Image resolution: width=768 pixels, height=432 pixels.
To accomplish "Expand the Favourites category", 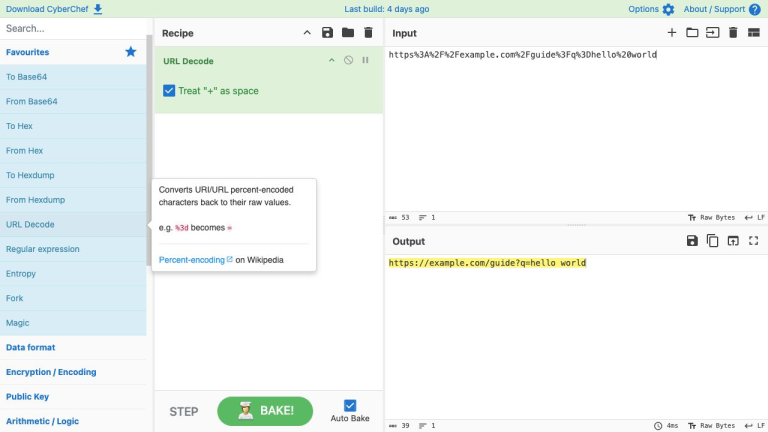I will [73, 52].
